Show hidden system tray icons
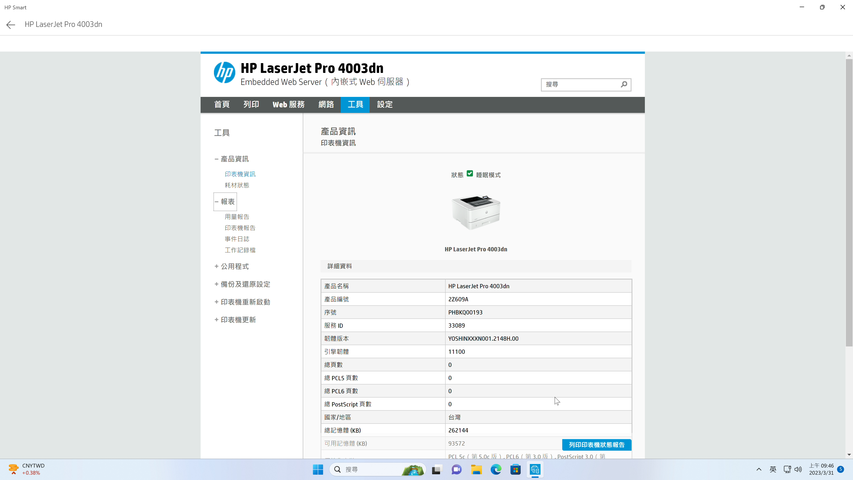853x480 pixels. 759,469
